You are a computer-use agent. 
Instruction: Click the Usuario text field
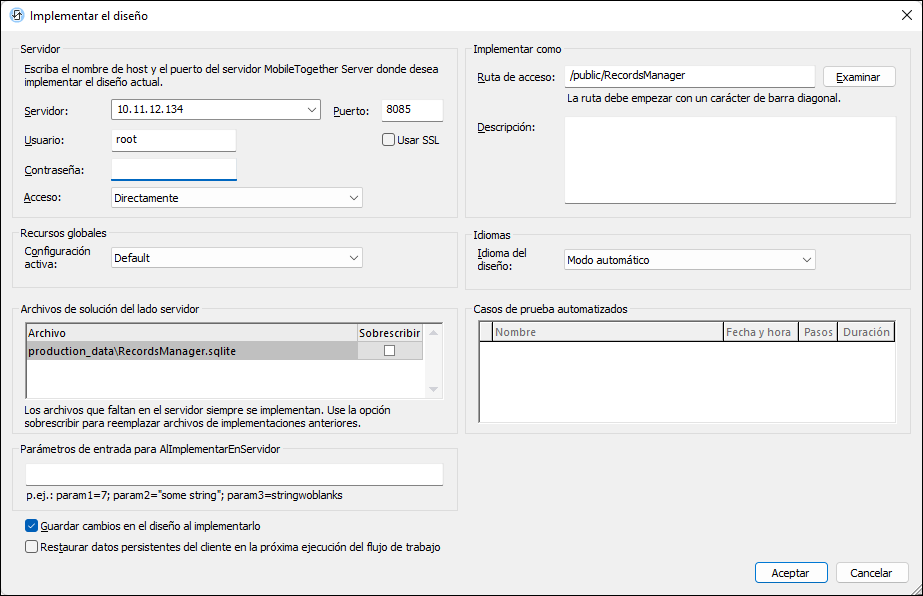click(174, 140)
